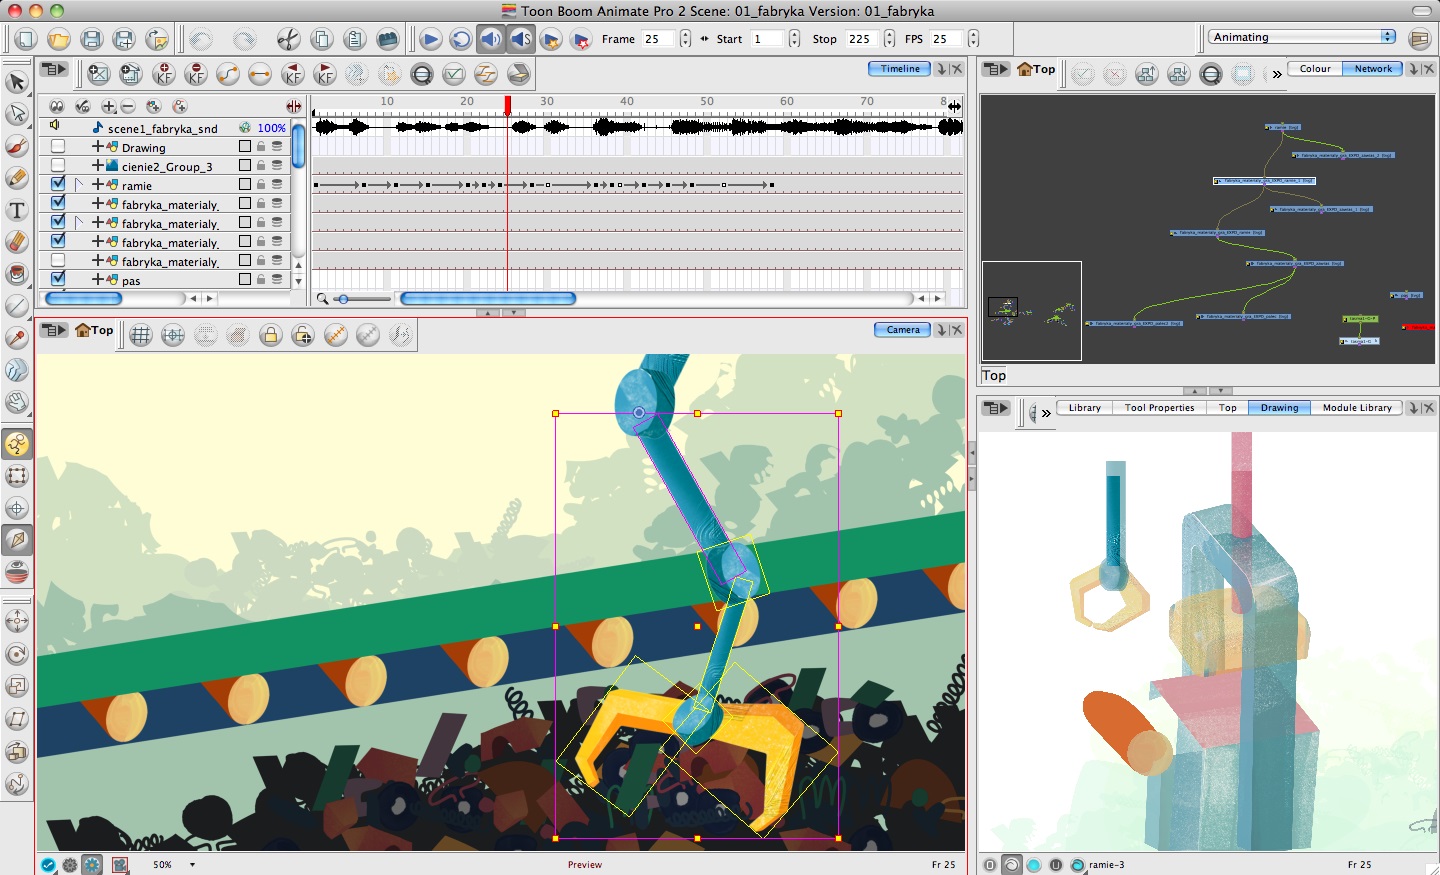Click the Add Keyframe icon in Timeline toolbar
The image size is (1440, 875).
(x=164, y=74)
